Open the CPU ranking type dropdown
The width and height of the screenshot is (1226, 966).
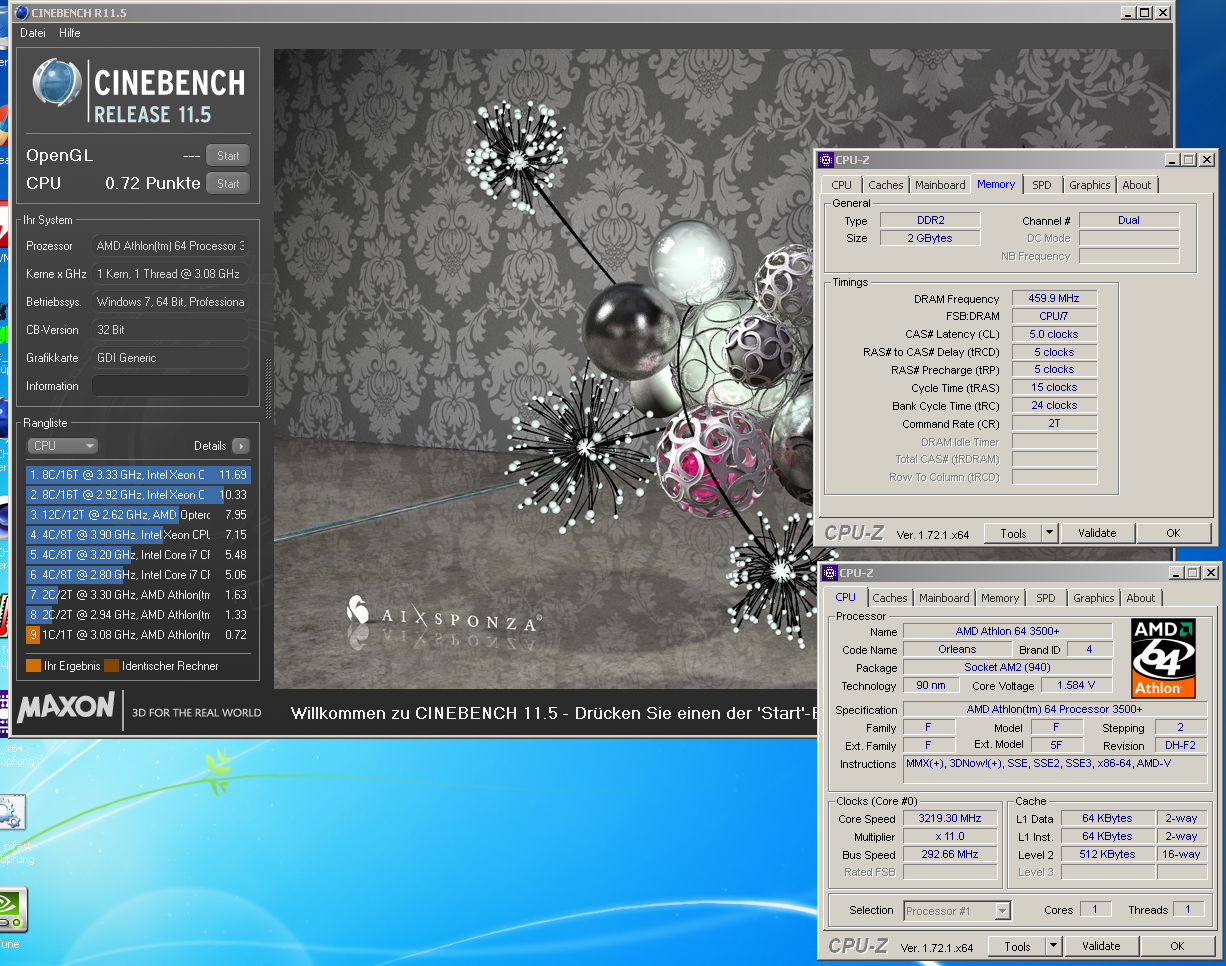(62, 446)
